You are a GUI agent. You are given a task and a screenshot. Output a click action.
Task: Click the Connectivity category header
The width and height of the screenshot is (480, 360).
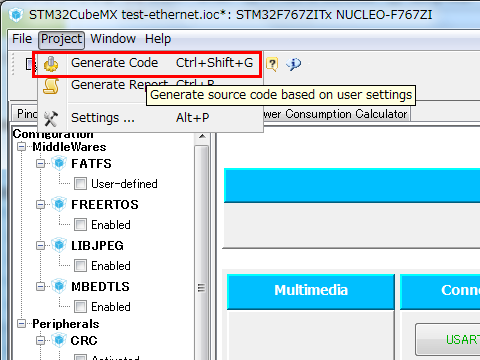[440, 291]
